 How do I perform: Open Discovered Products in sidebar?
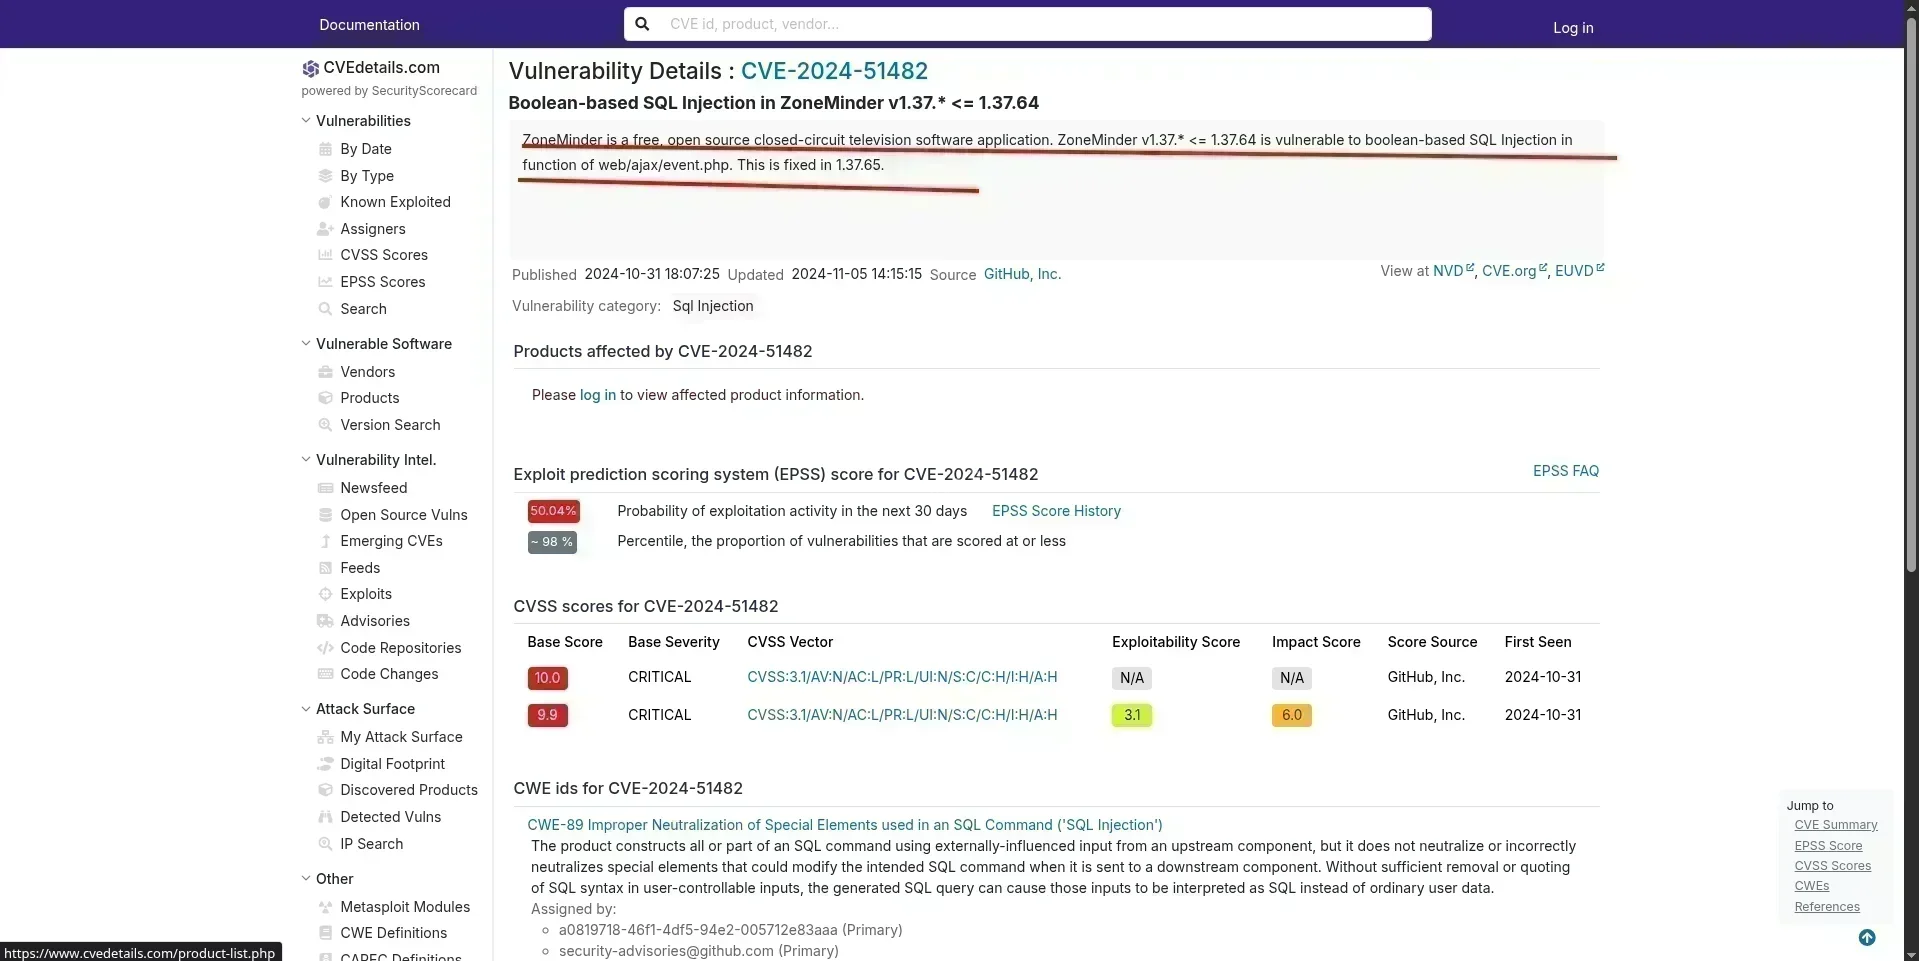[409, 790]
